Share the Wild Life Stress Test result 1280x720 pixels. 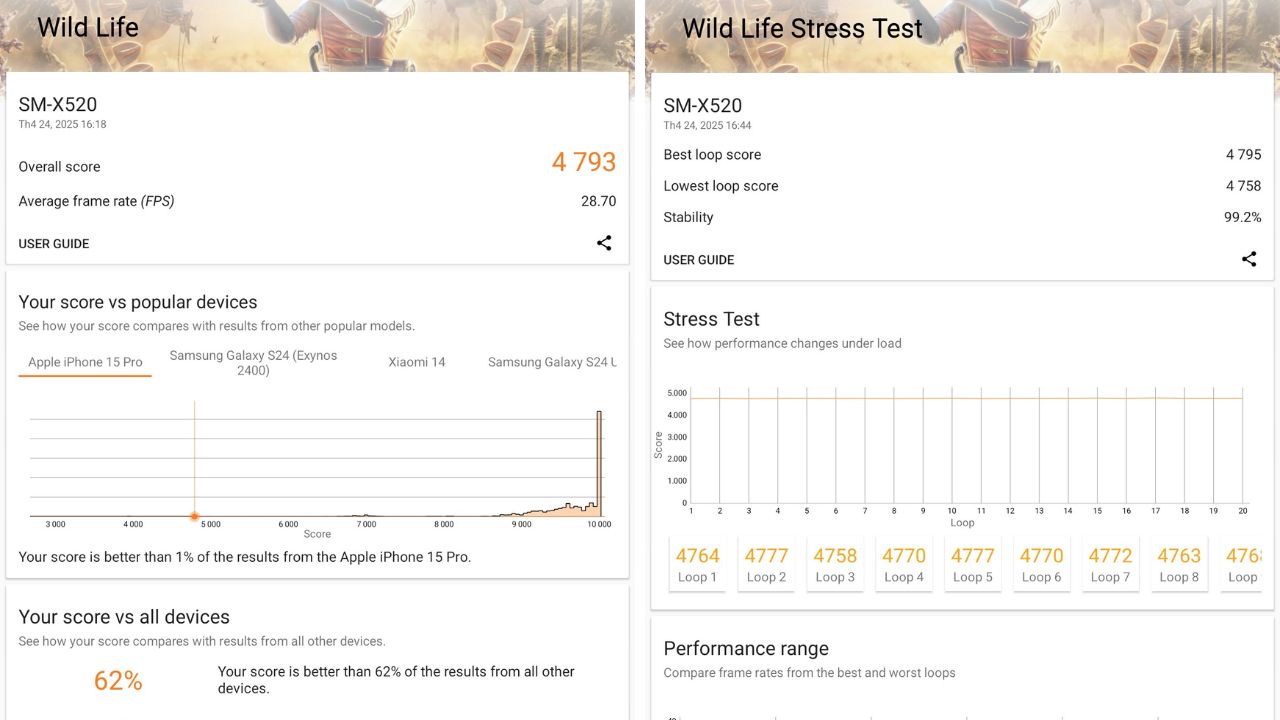tap(1249, 259)
